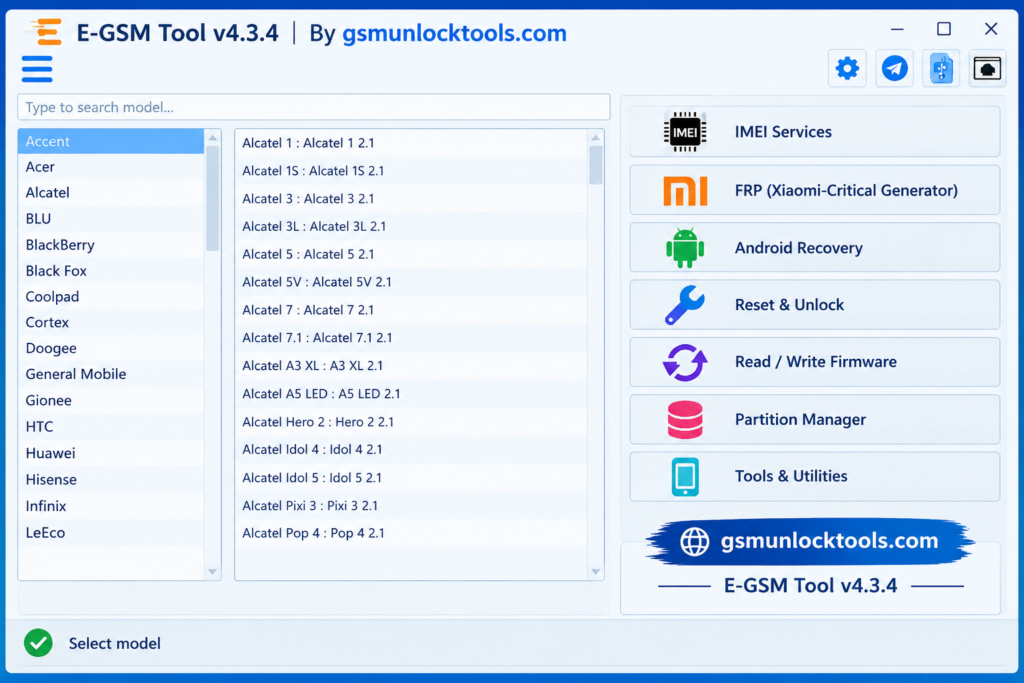This screenshot has width=1024, height=683.
Task: Click the blue wrench icon
Action: (684, 305)
